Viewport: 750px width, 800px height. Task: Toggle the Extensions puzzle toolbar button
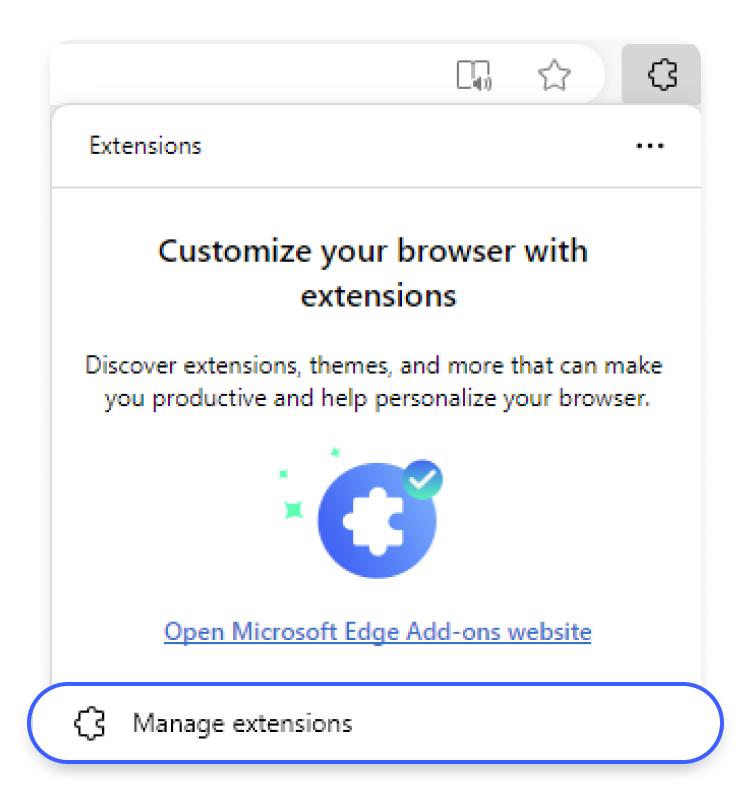tap(661, 74)
